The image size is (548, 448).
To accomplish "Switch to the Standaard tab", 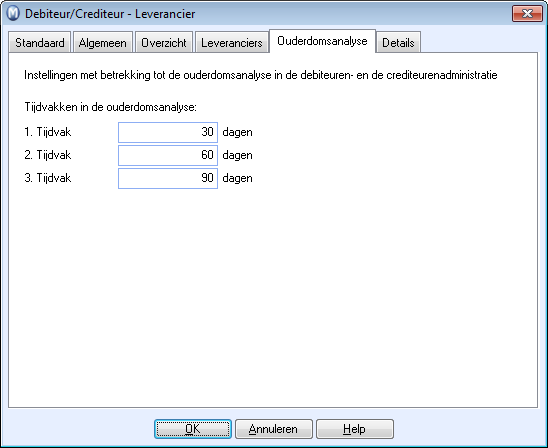I will point(40,43).
